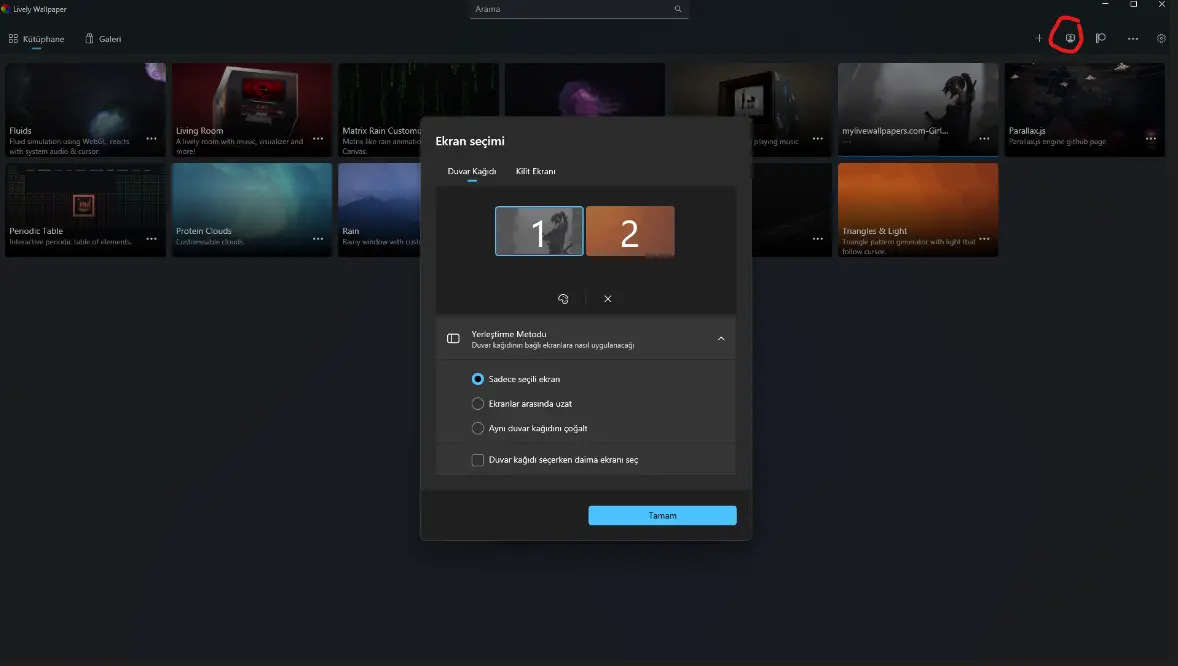Open the Galeri tab

click(x=103, y=39)
